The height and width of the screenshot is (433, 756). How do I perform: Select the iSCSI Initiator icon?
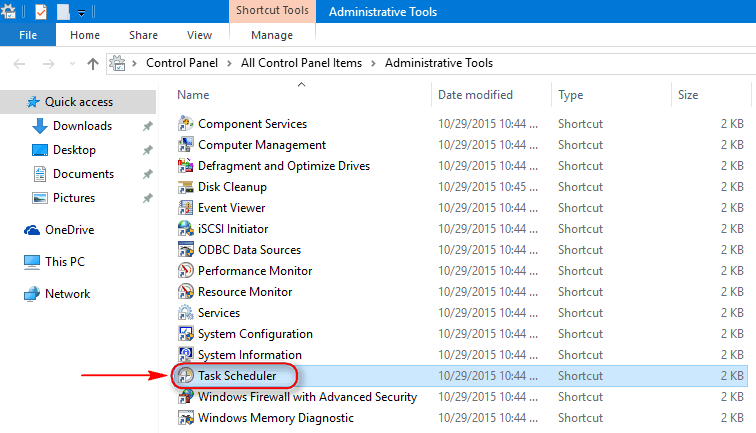click(186, 229)
